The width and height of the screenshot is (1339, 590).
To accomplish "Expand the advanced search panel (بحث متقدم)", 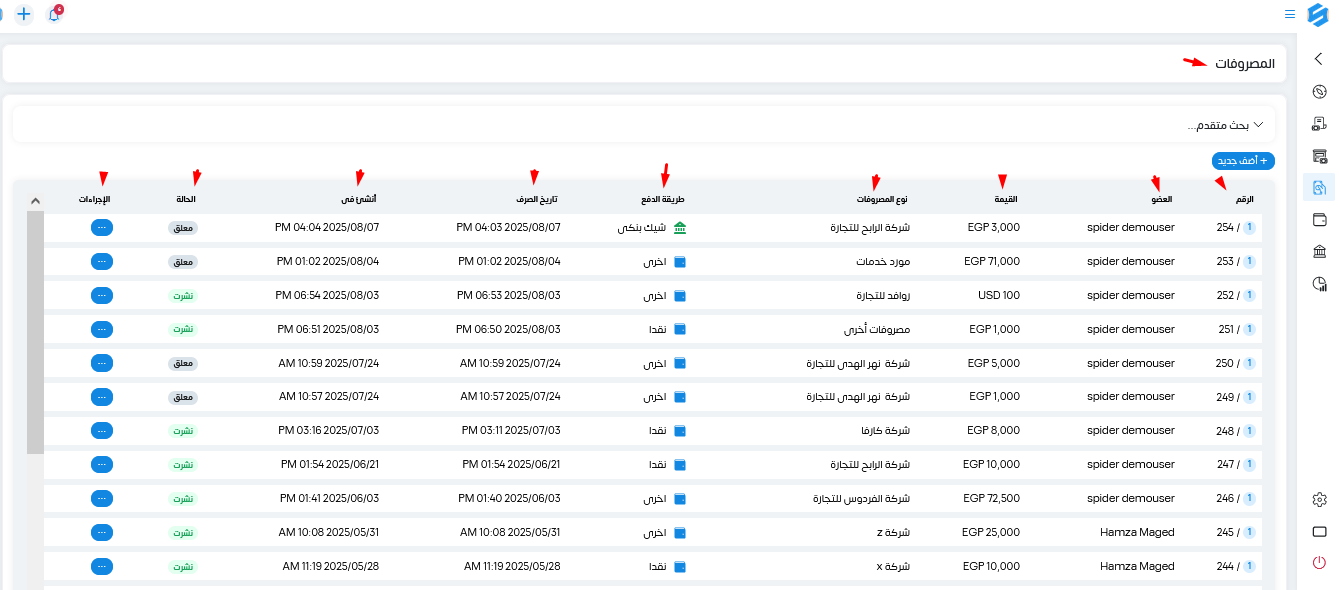I will (x=644, y=125).
